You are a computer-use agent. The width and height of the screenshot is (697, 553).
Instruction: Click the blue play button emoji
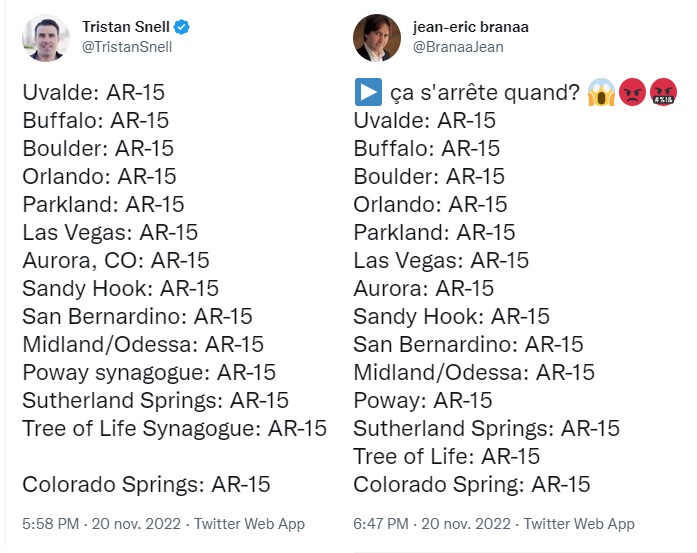(x=366, y=94)
